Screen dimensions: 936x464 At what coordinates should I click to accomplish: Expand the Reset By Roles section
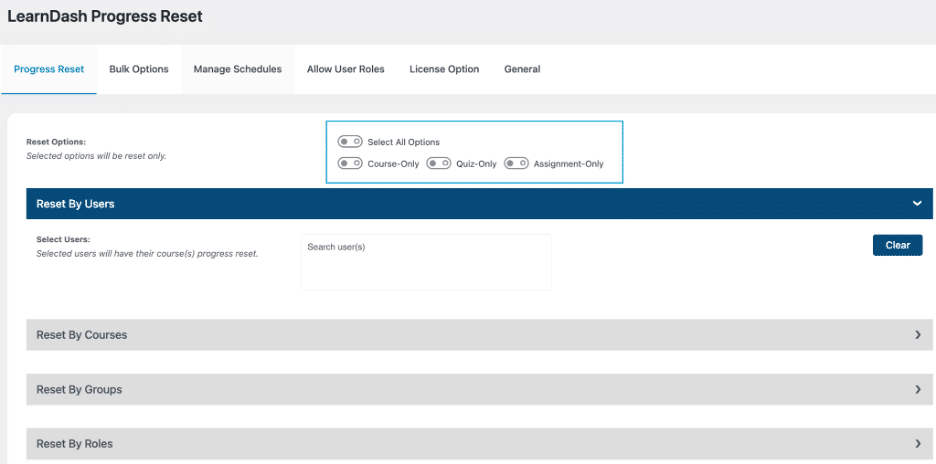click(x=479, y=444)
